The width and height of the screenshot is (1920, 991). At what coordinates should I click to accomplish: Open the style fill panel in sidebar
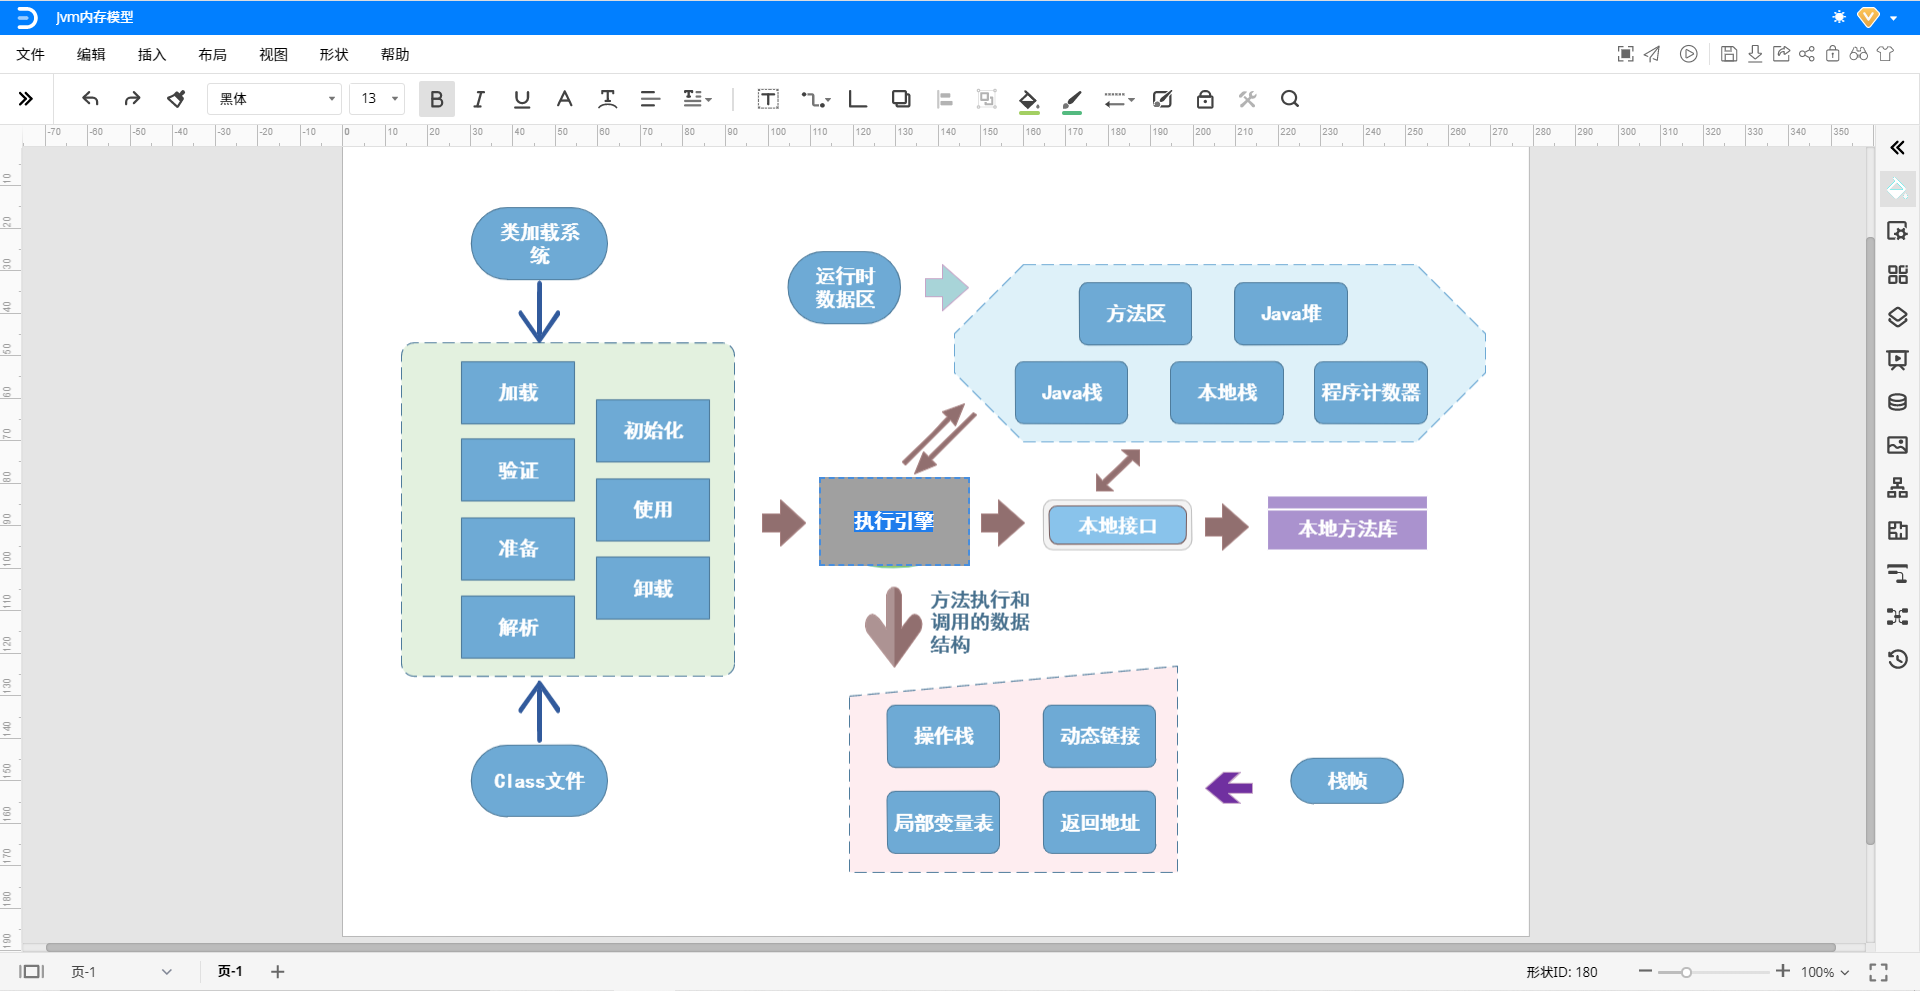(1897, 189)
